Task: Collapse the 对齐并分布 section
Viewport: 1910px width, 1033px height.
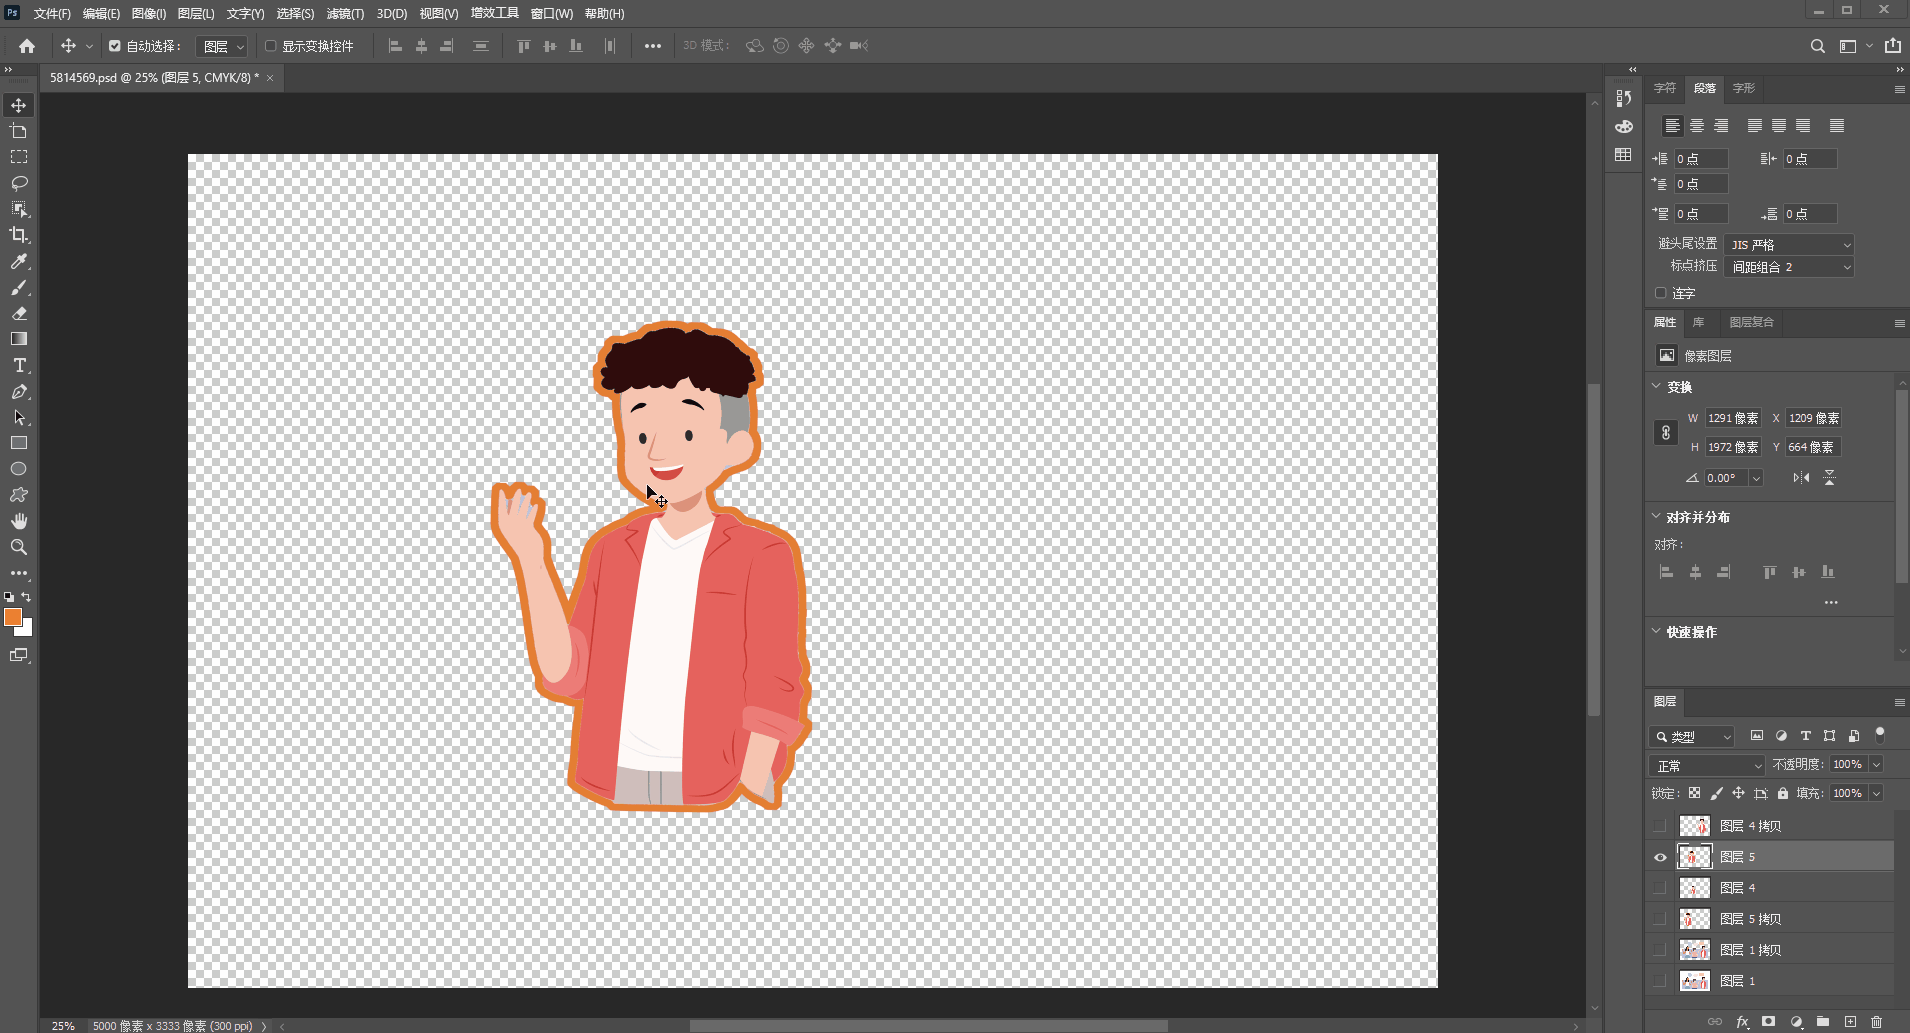Action: 1656,517
